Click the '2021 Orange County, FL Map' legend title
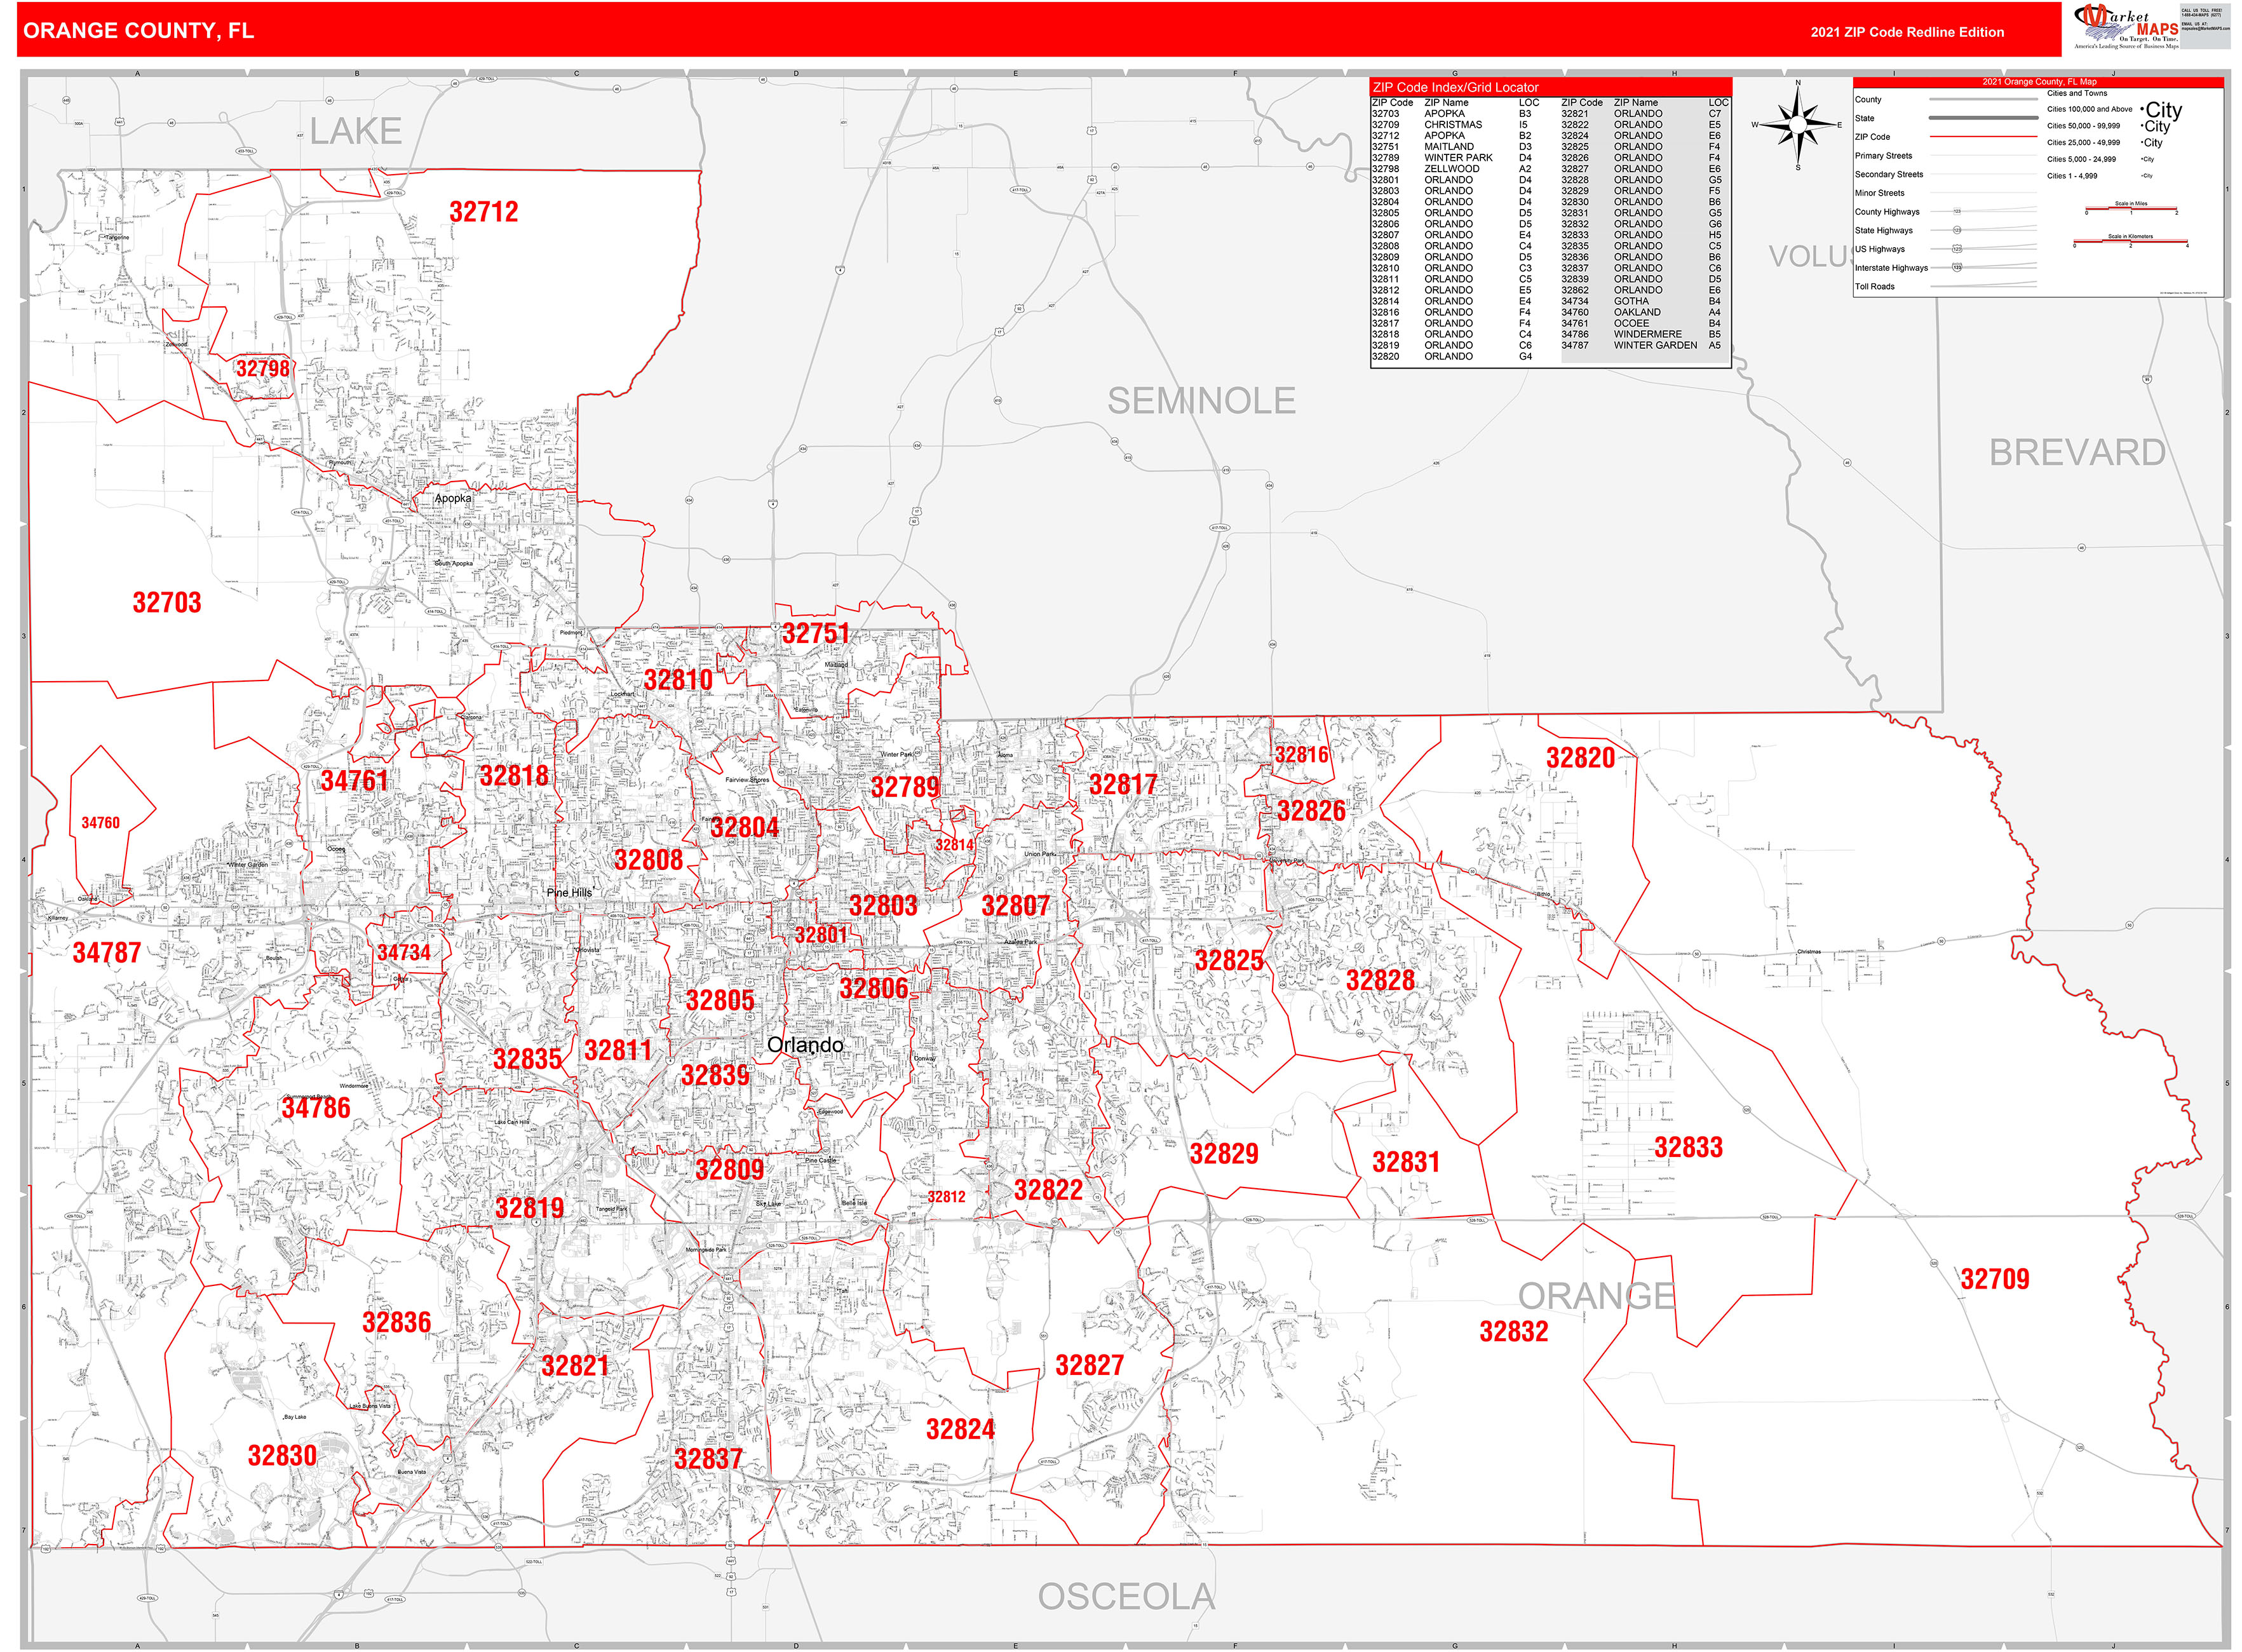 pos(2039,82)
